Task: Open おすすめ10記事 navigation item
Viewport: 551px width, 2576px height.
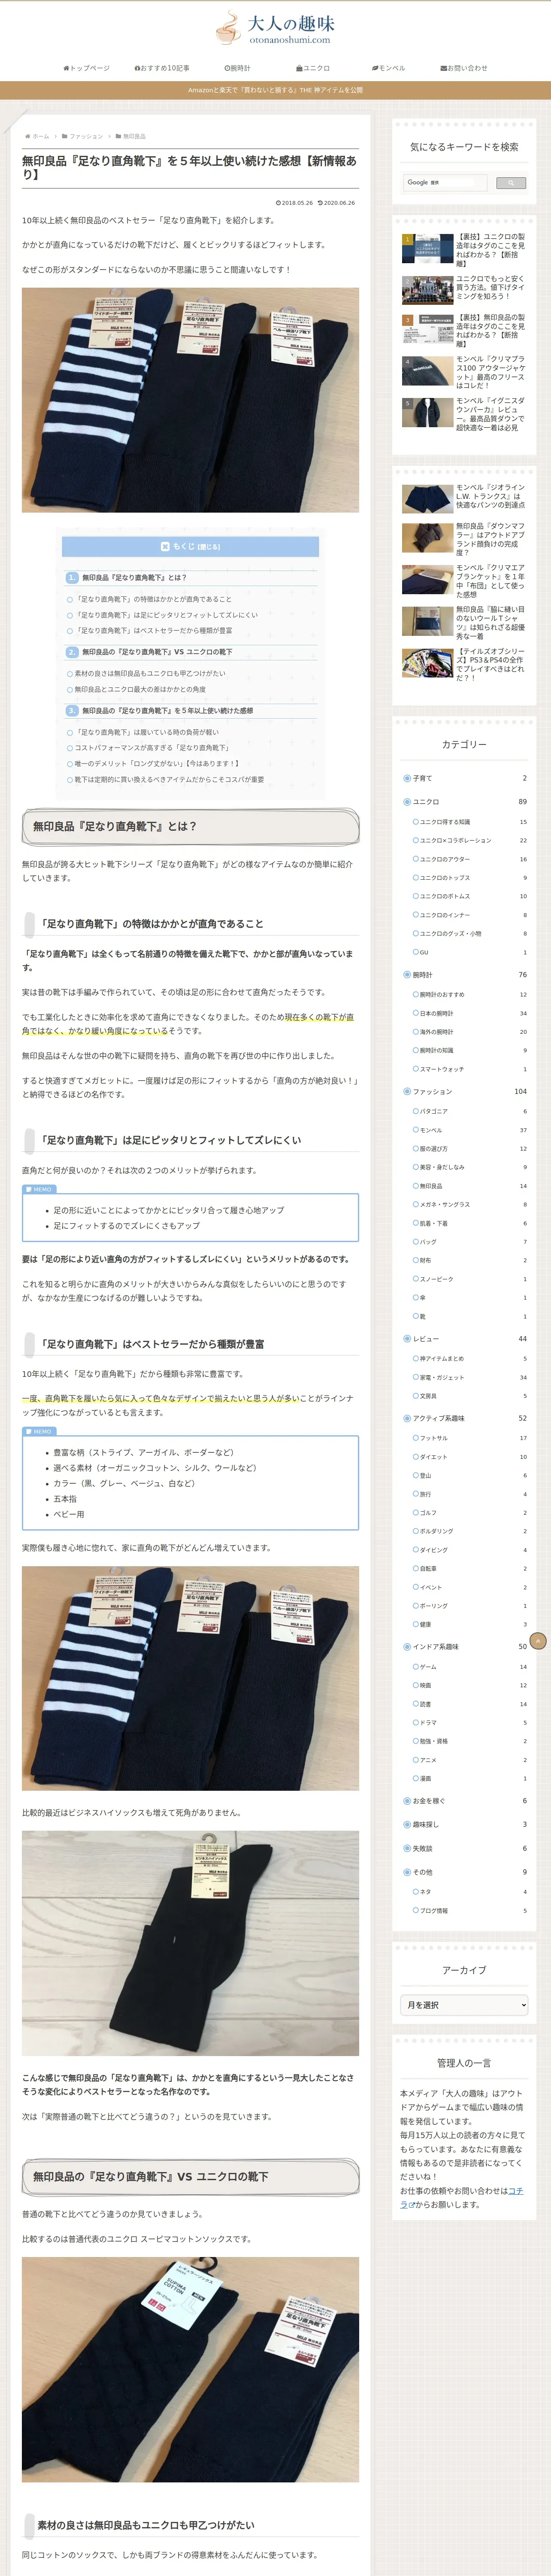Action: click(x=162, y=68)
